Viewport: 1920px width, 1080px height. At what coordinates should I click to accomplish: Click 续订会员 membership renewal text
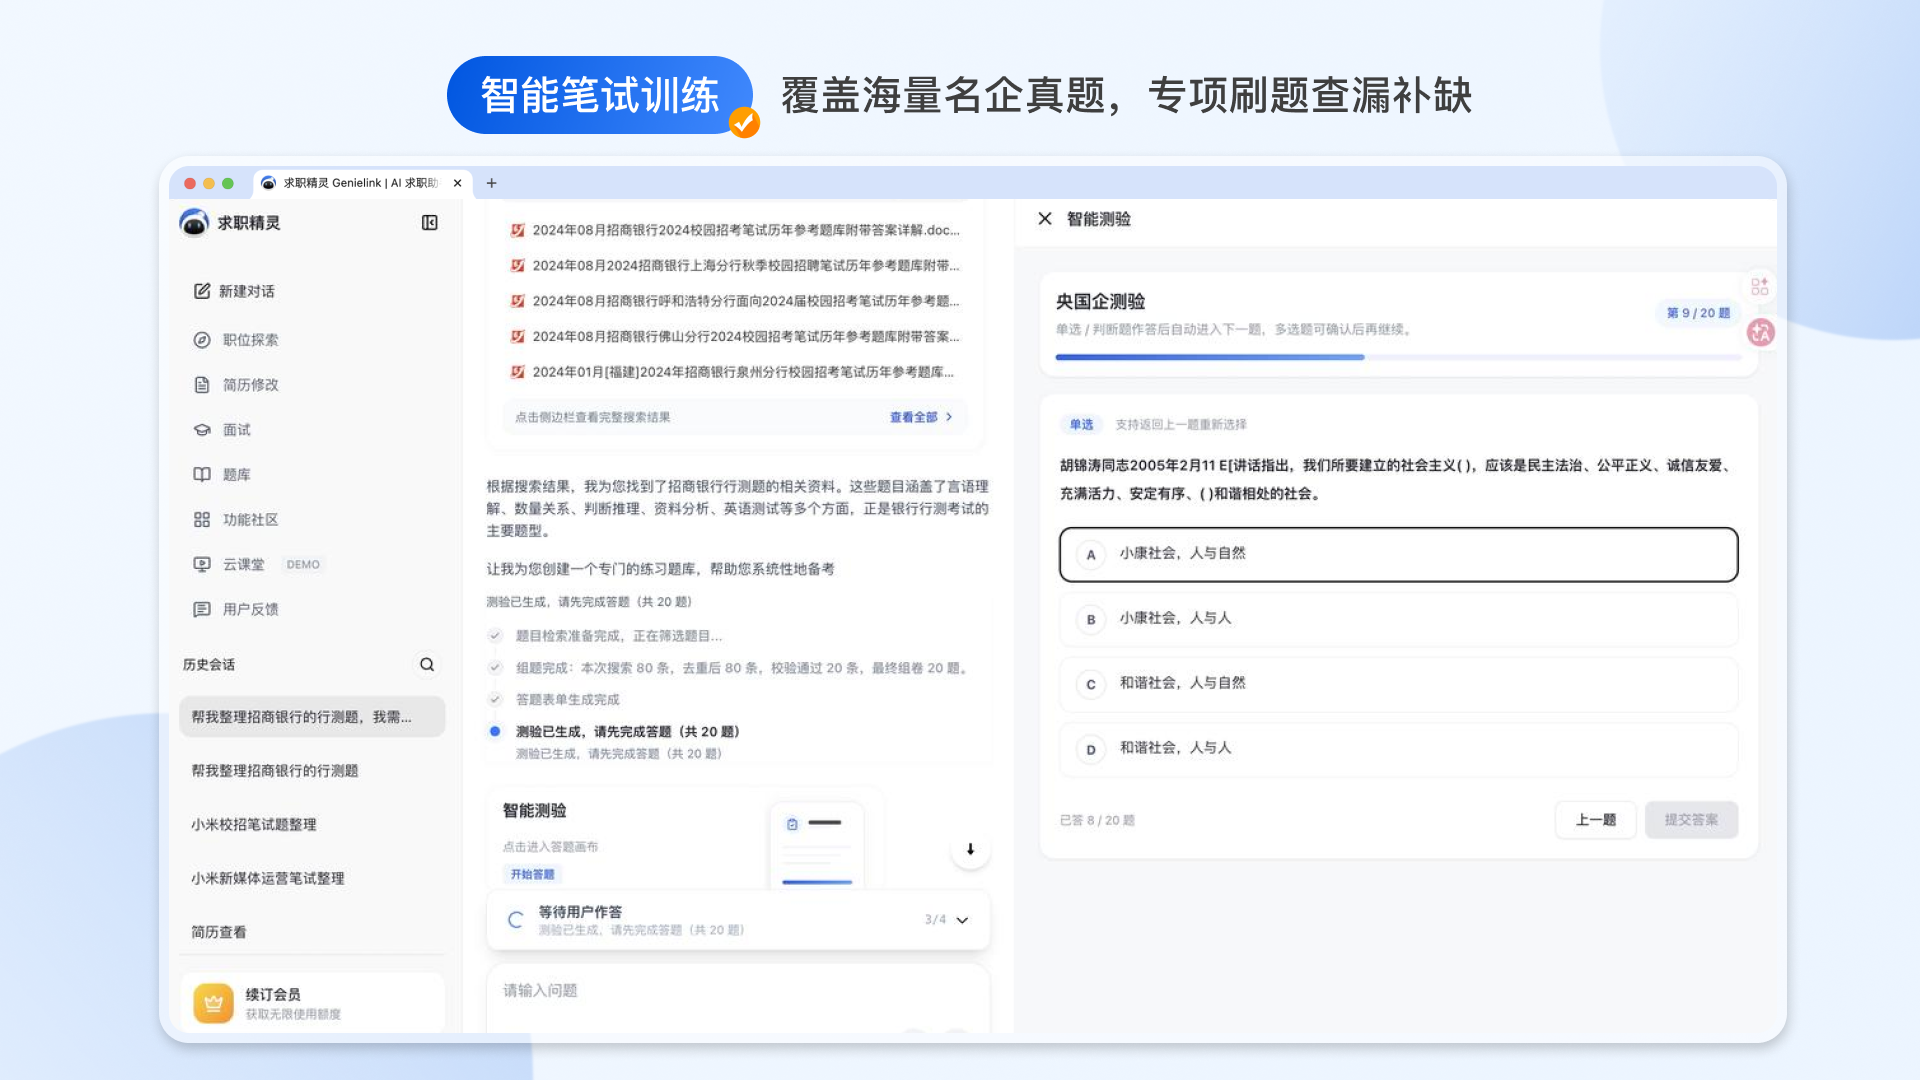pyautogui.click(x=273, y=995)
